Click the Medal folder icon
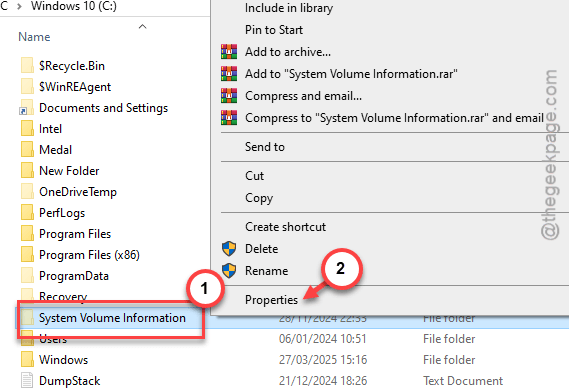The height and width of the screenshot is (390, 569). coord(27,150)
